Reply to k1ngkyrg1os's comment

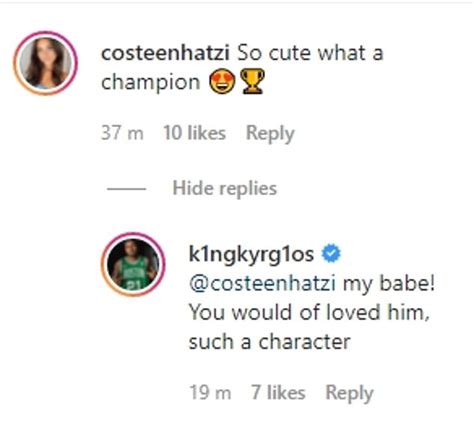point(349,393)
